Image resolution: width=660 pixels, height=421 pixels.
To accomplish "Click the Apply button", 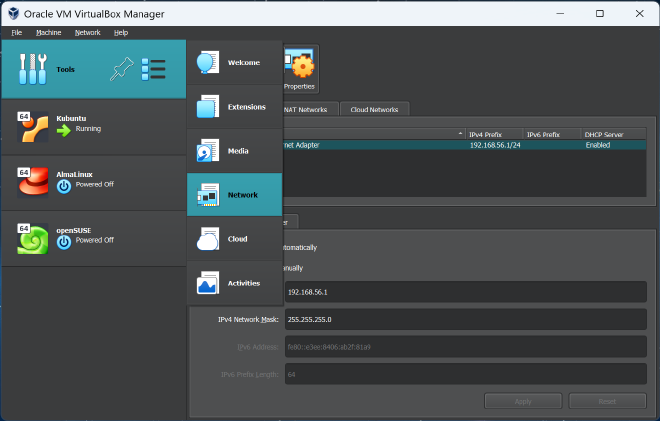I will 523,401.
